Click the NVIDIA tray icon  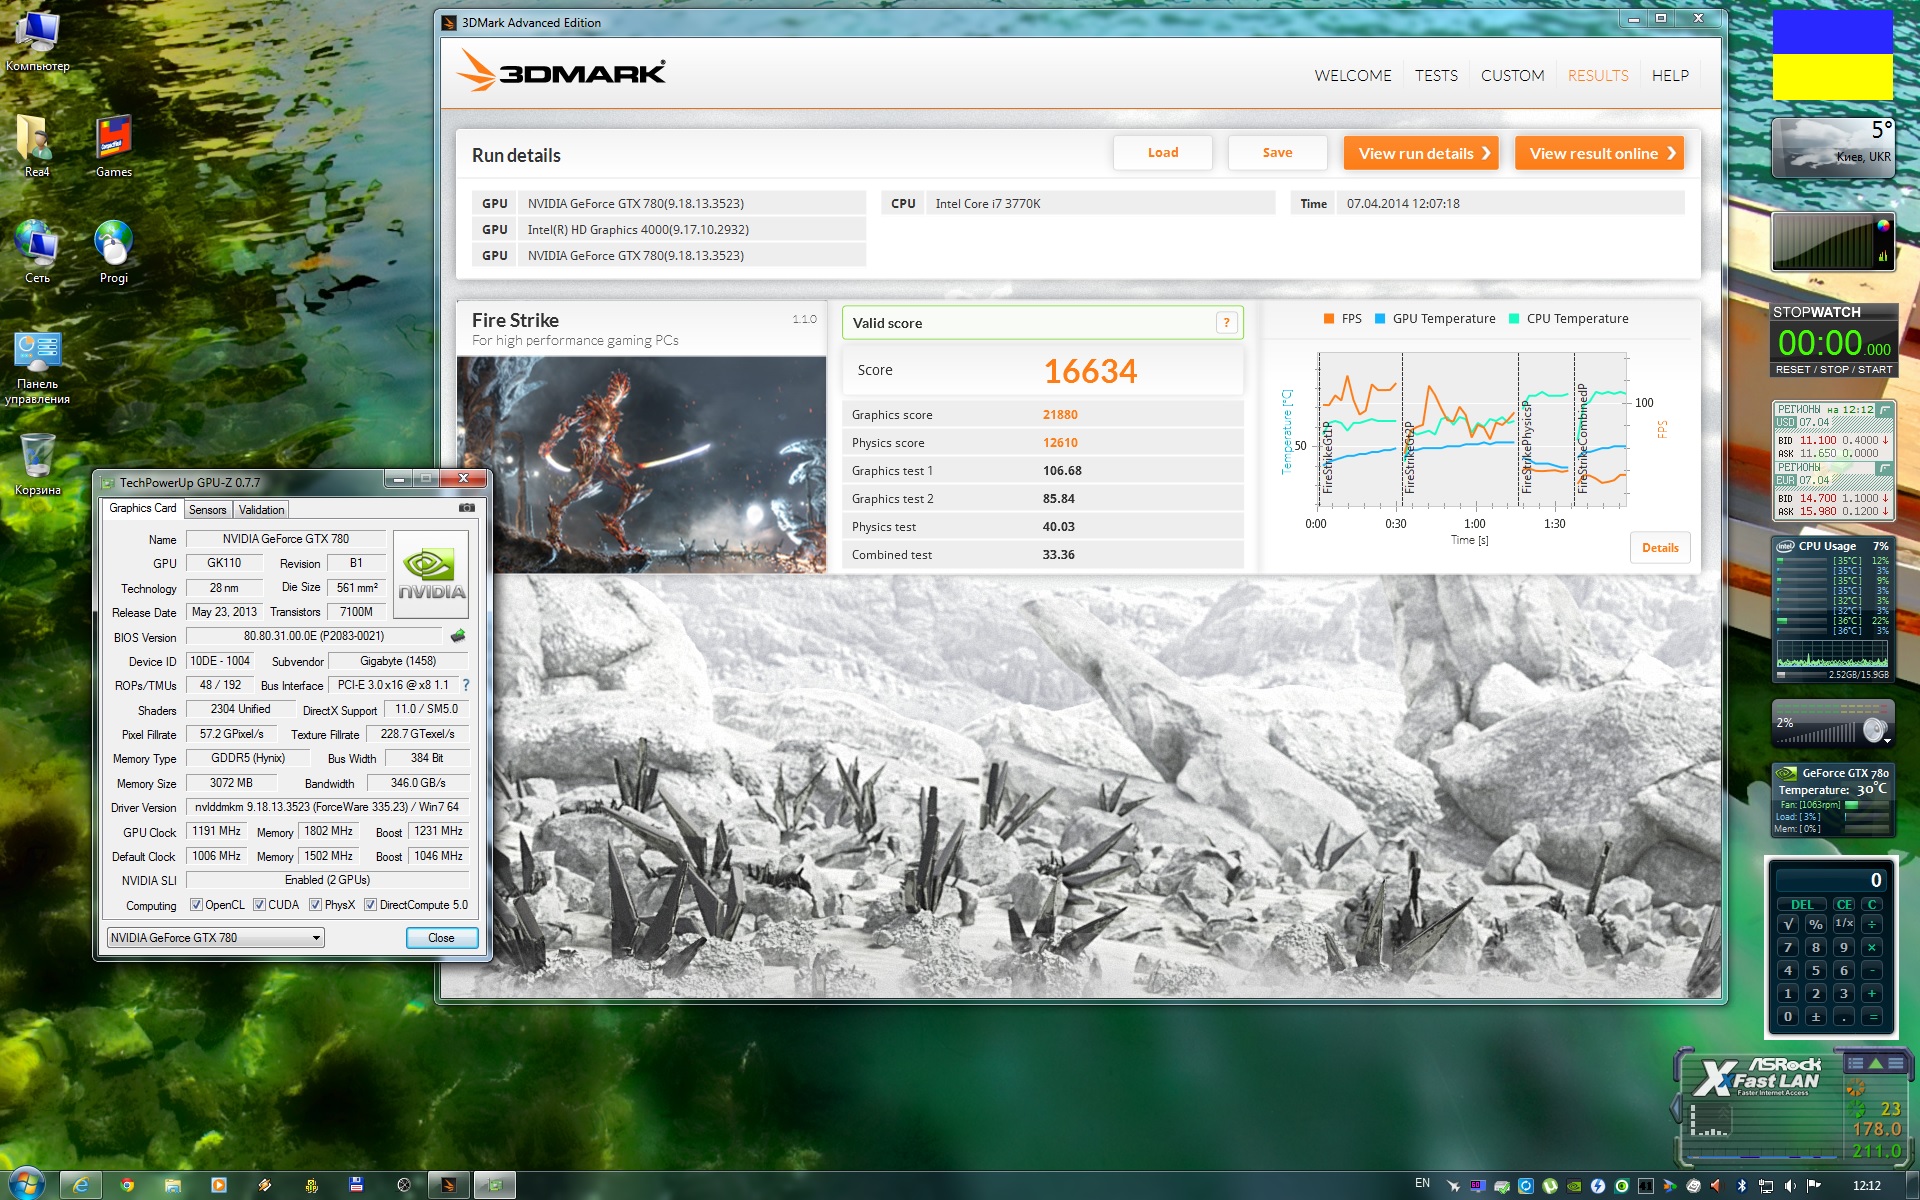coord(1573,1186)
